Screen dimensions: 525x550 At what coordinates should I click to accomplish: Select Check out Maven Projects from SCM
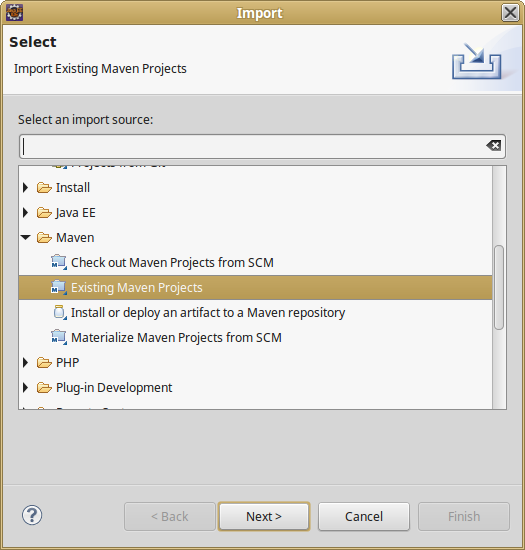172,263
